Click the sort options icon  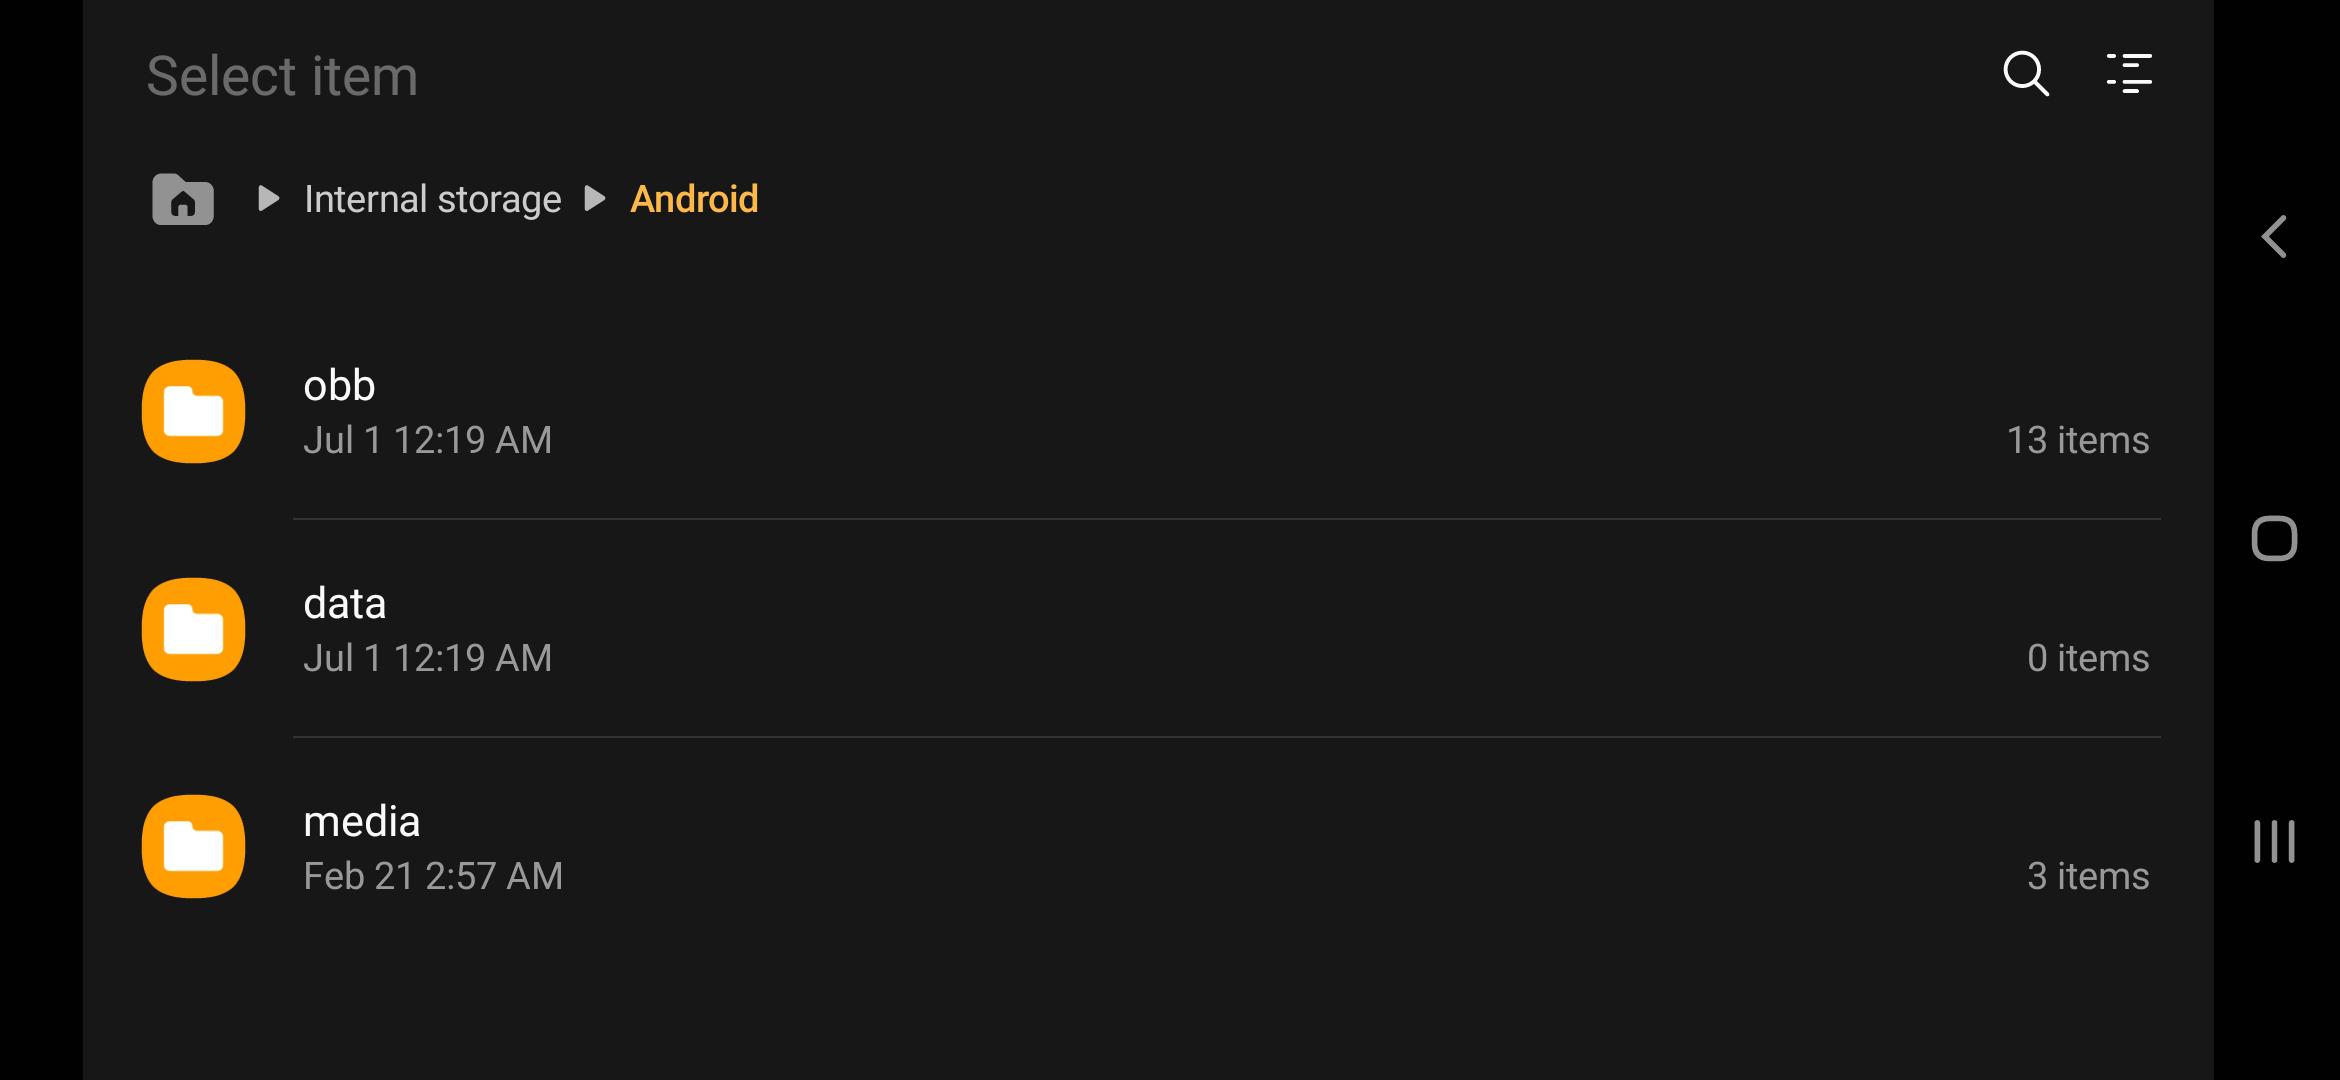pyautogui.click(x=2129, y=74)
